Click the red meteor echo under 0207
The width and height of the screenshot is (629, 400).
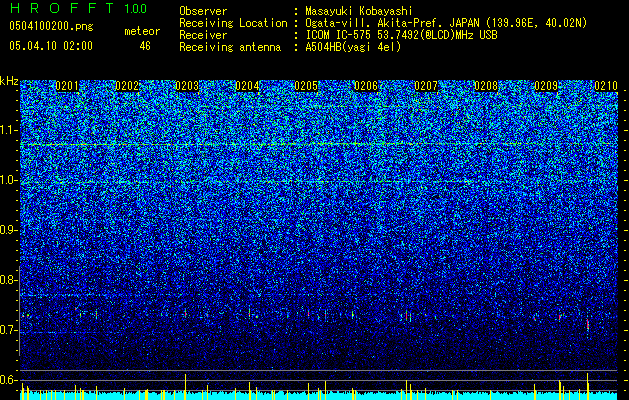406,315
